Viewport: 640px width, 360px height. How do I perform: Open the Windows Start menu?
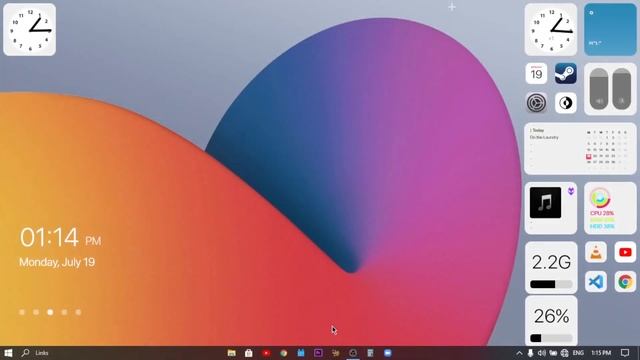coord(8,353)
